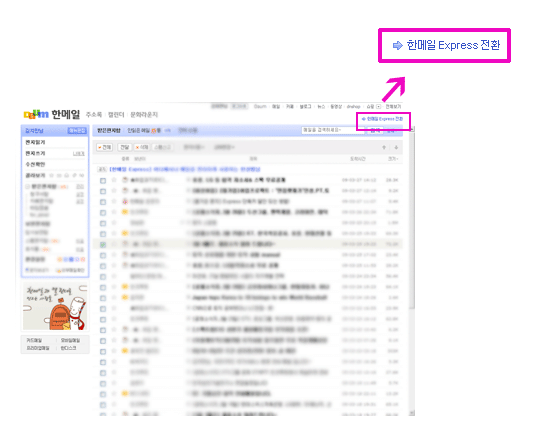Screen dimensions: 533x445
Task: Open the 한디스크 link
Action: point(68,348)
